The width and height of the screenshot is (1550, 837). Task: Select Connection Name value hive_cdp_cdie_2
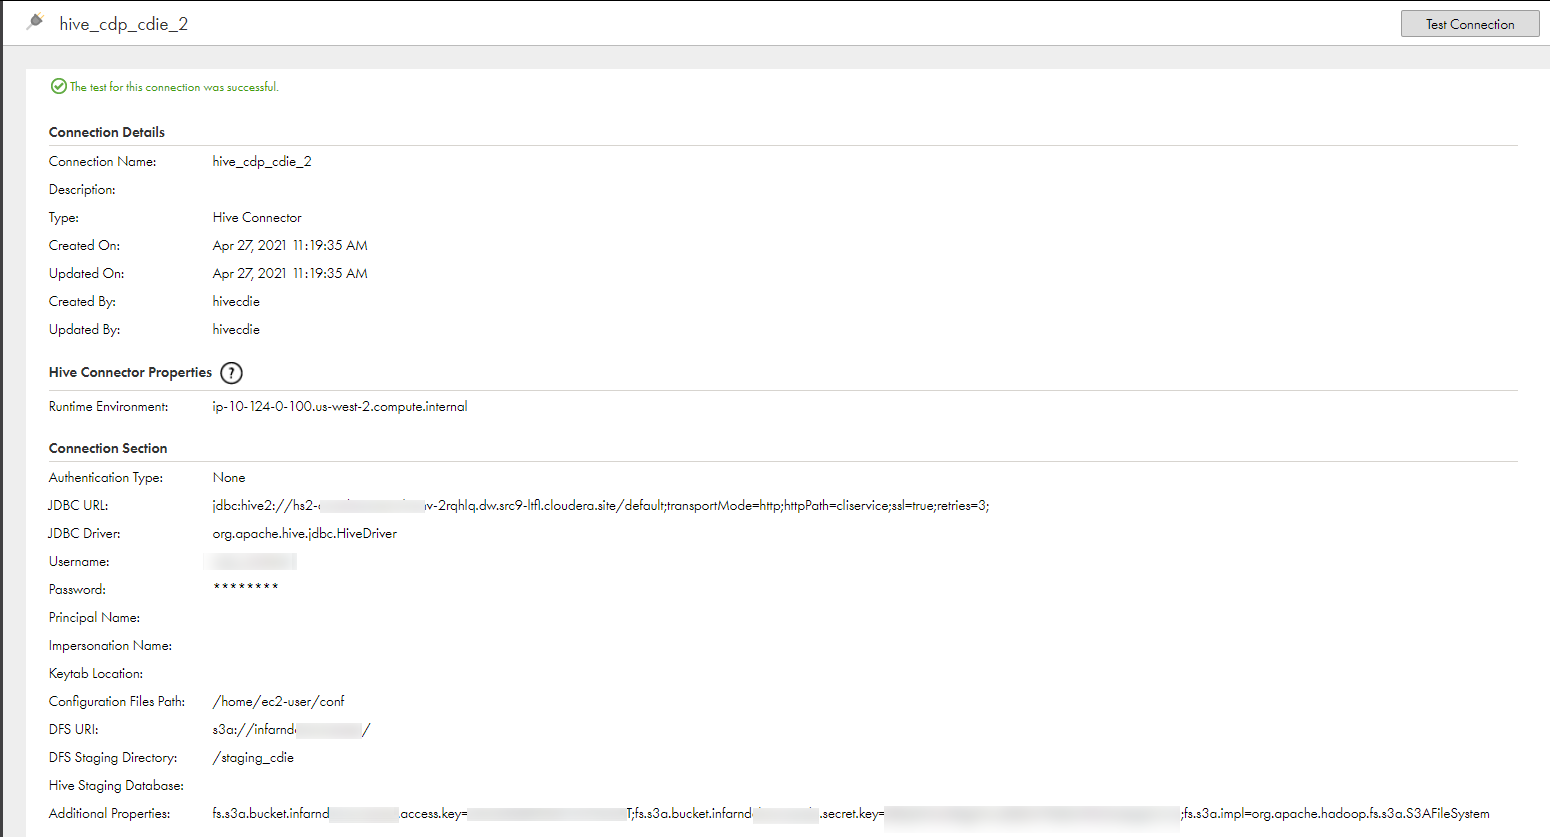tap(262, 161)
